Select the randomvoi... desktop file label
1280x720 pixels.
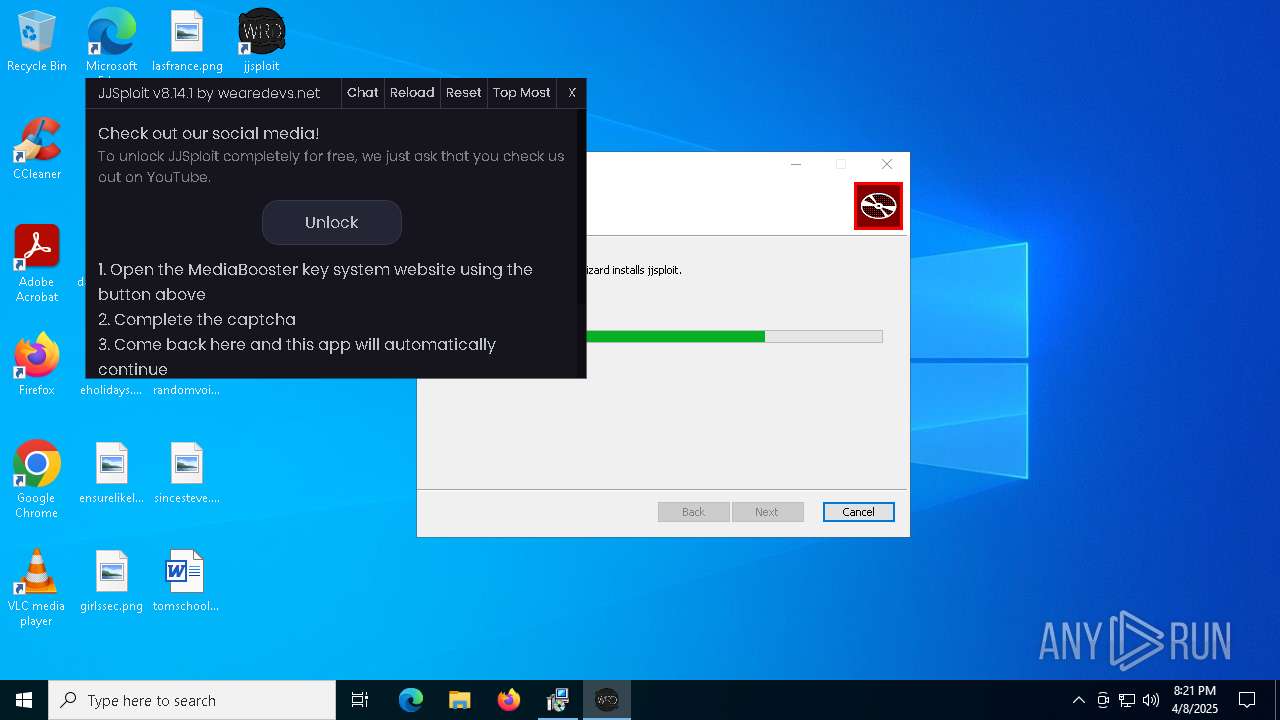[186, 390]
